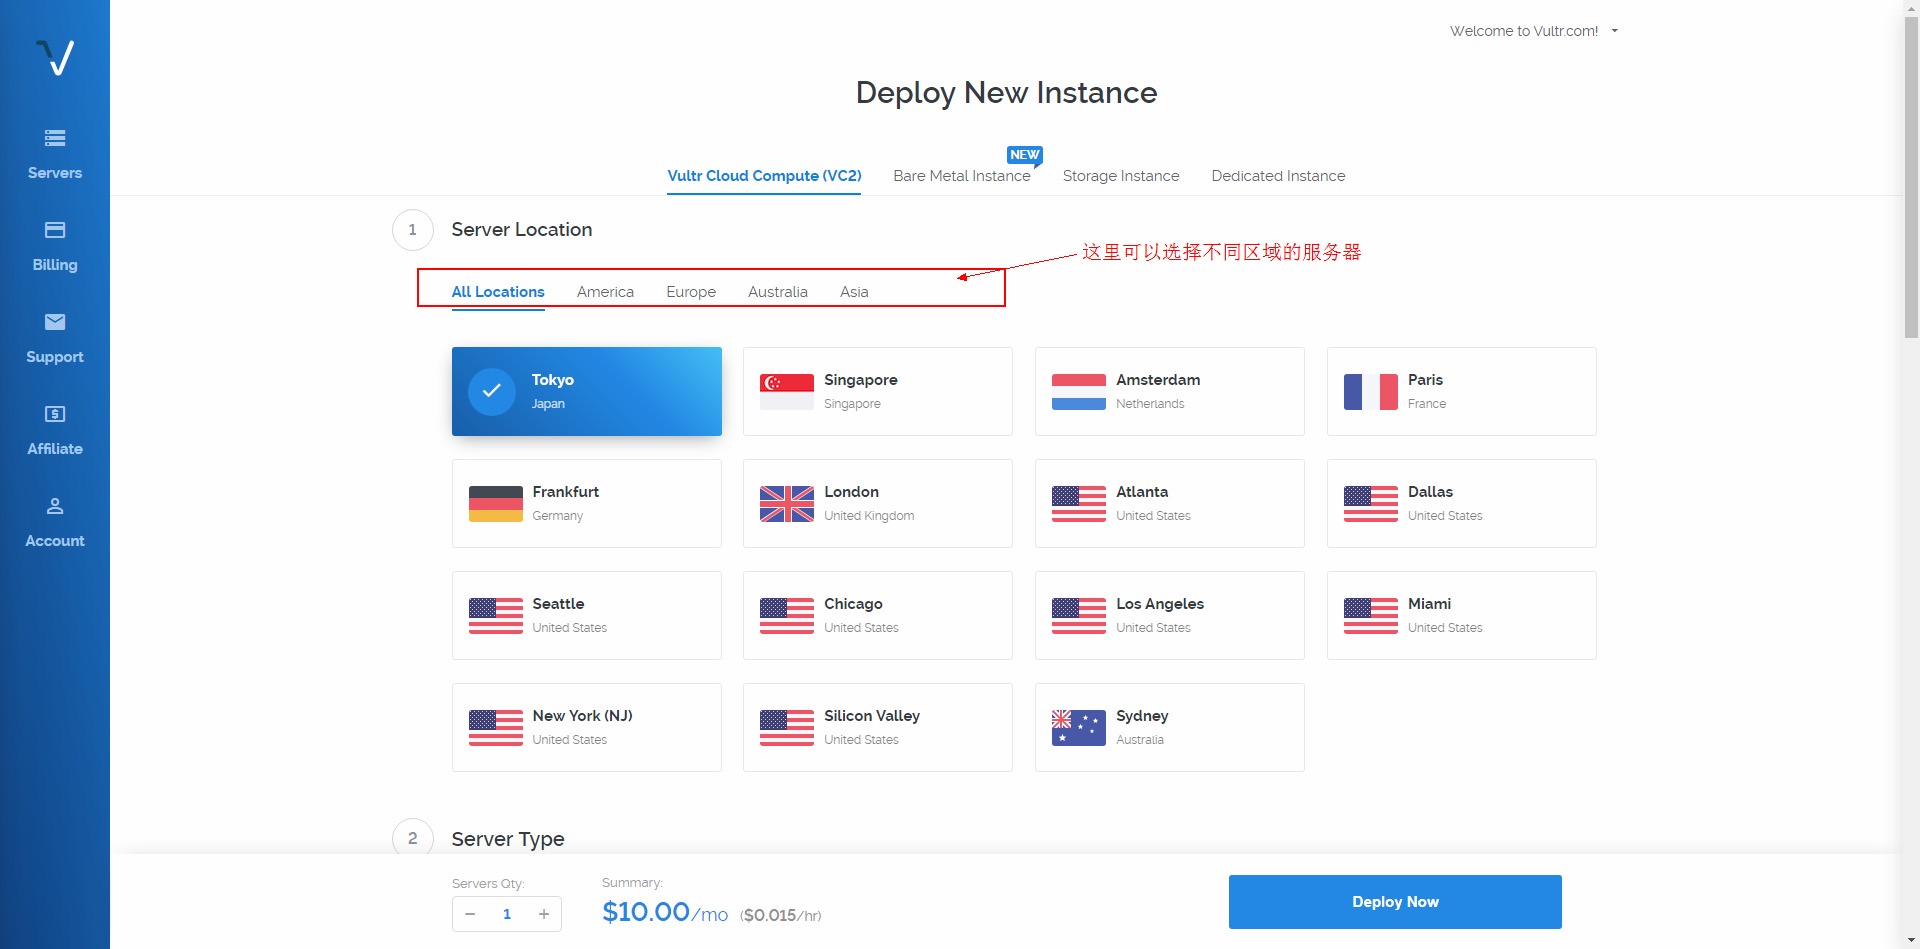The image size is (1920, 949).
Task: Open the Billing card icon
Action: [x=55, y=230]
